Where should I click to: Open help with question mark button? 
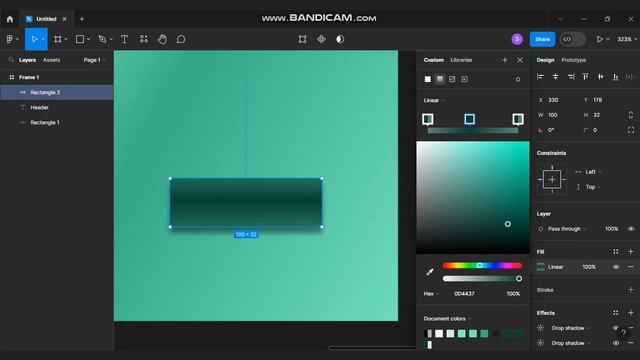[623, 333]
